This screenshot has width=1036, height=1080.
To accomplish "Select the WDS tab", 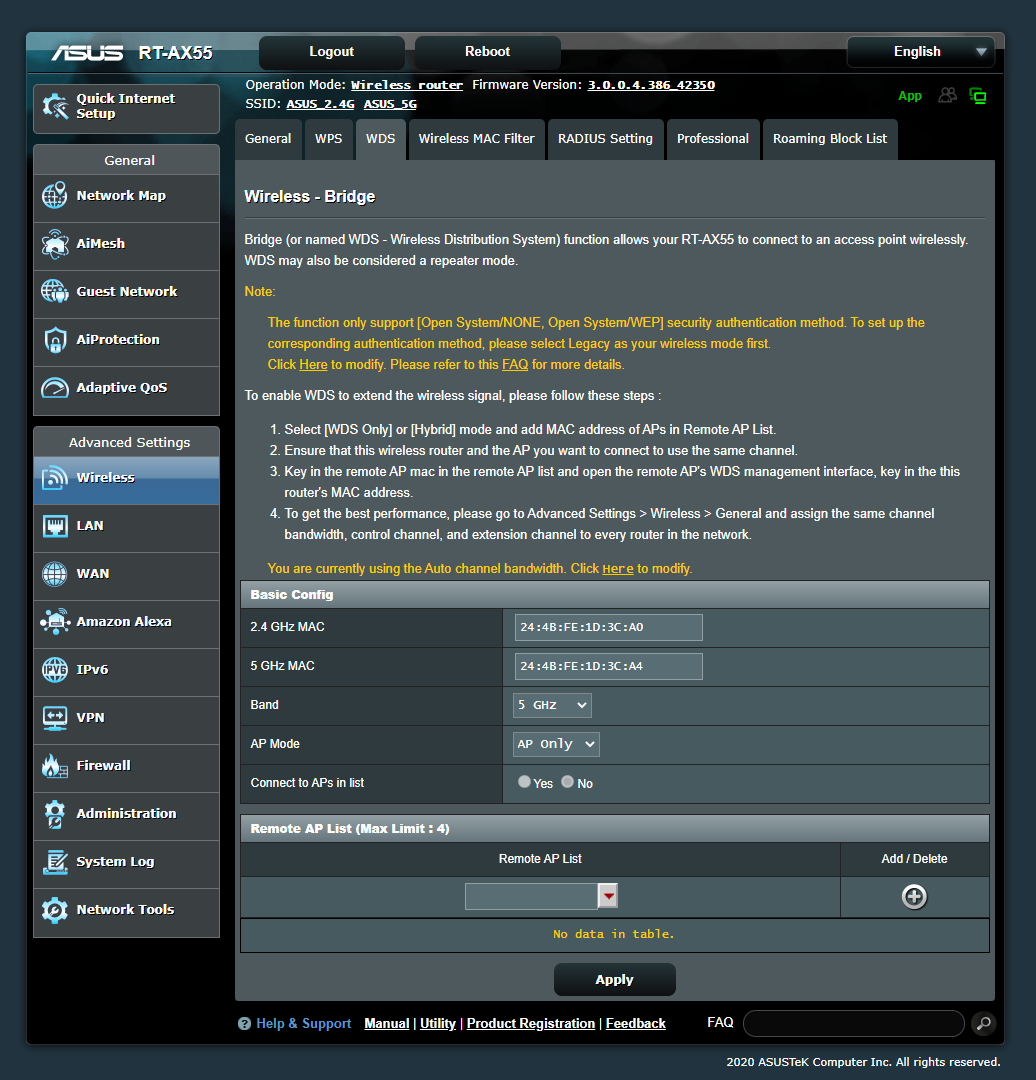I will pyautogui.click(x=380, y=139).
